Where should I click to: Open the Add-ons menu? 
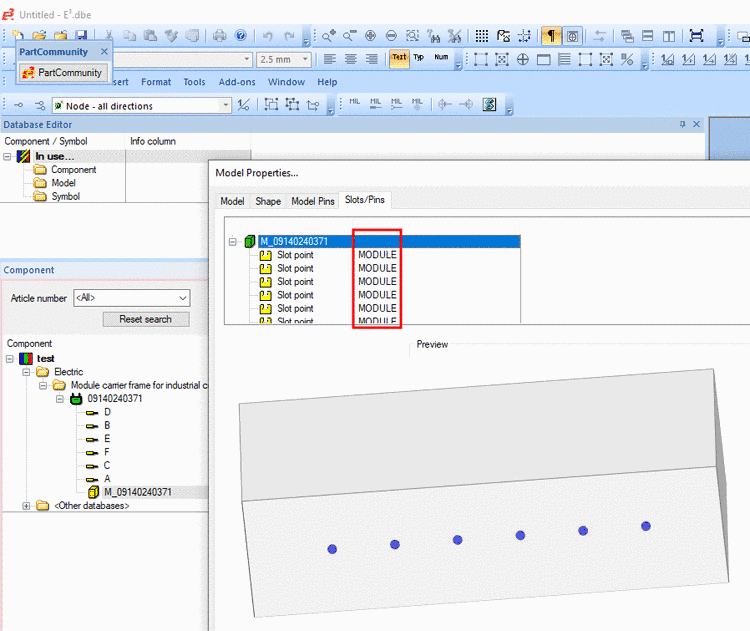[237, 82]
